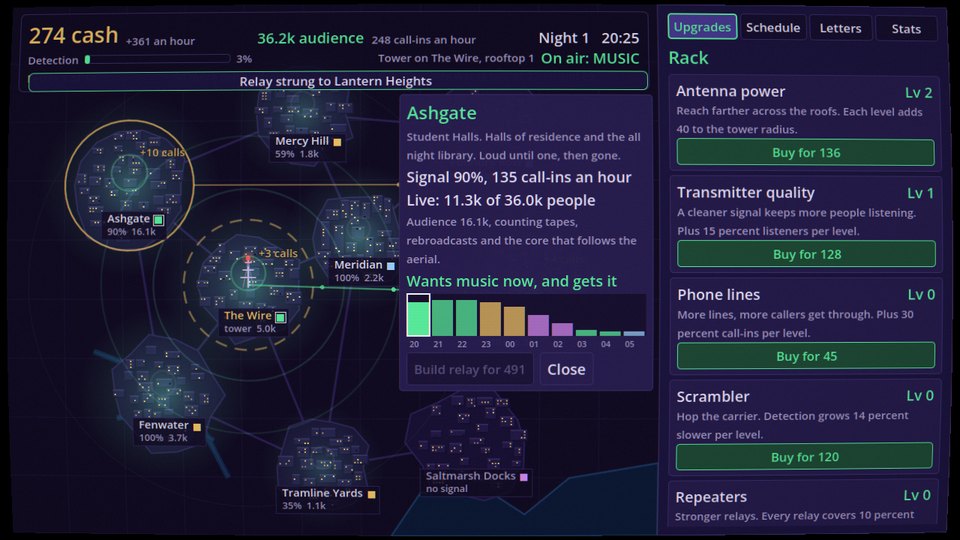960x540 pixels.
Task: Click 'Live: 11.3k of 36.0k people' line
Action: [501, 200]
